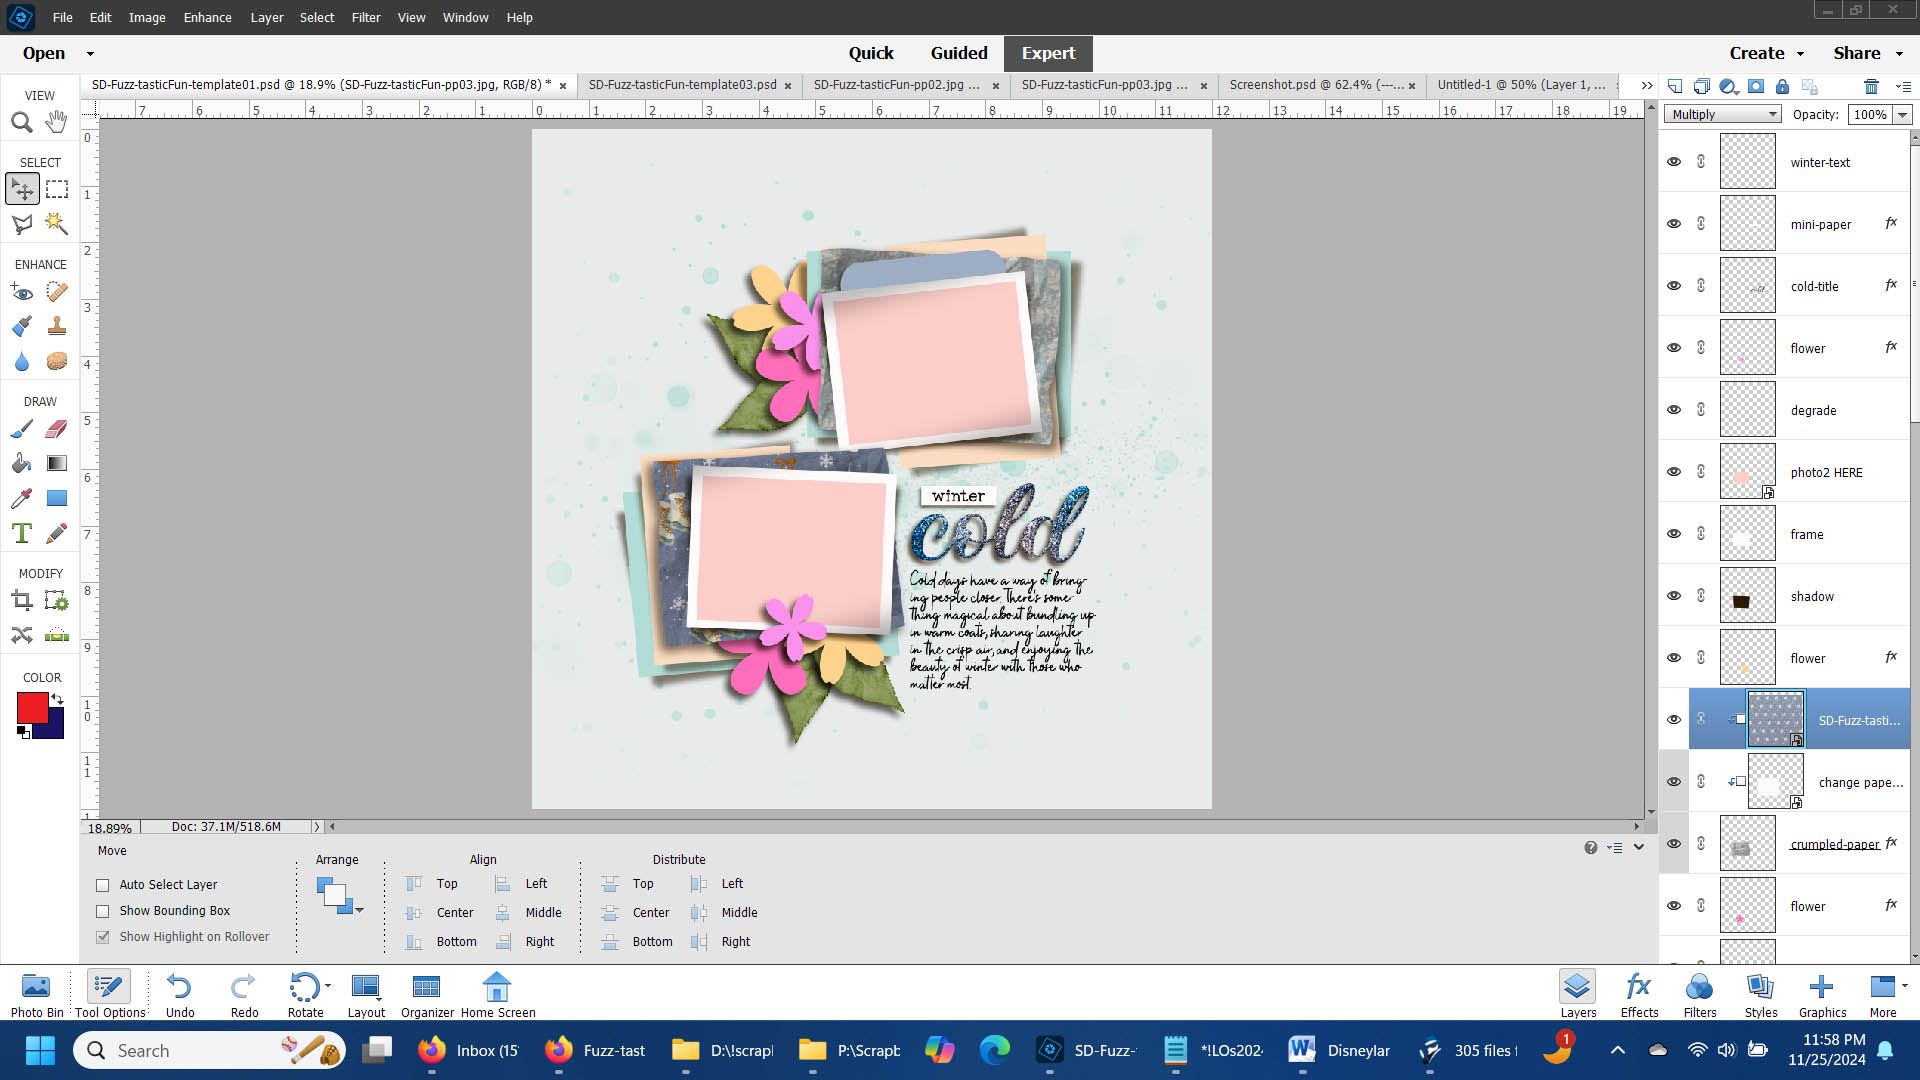The width and height of the screenshot is (1920, 1080).
Task: Enable Auto Select Layer checkbox
Action: point(103,885)
